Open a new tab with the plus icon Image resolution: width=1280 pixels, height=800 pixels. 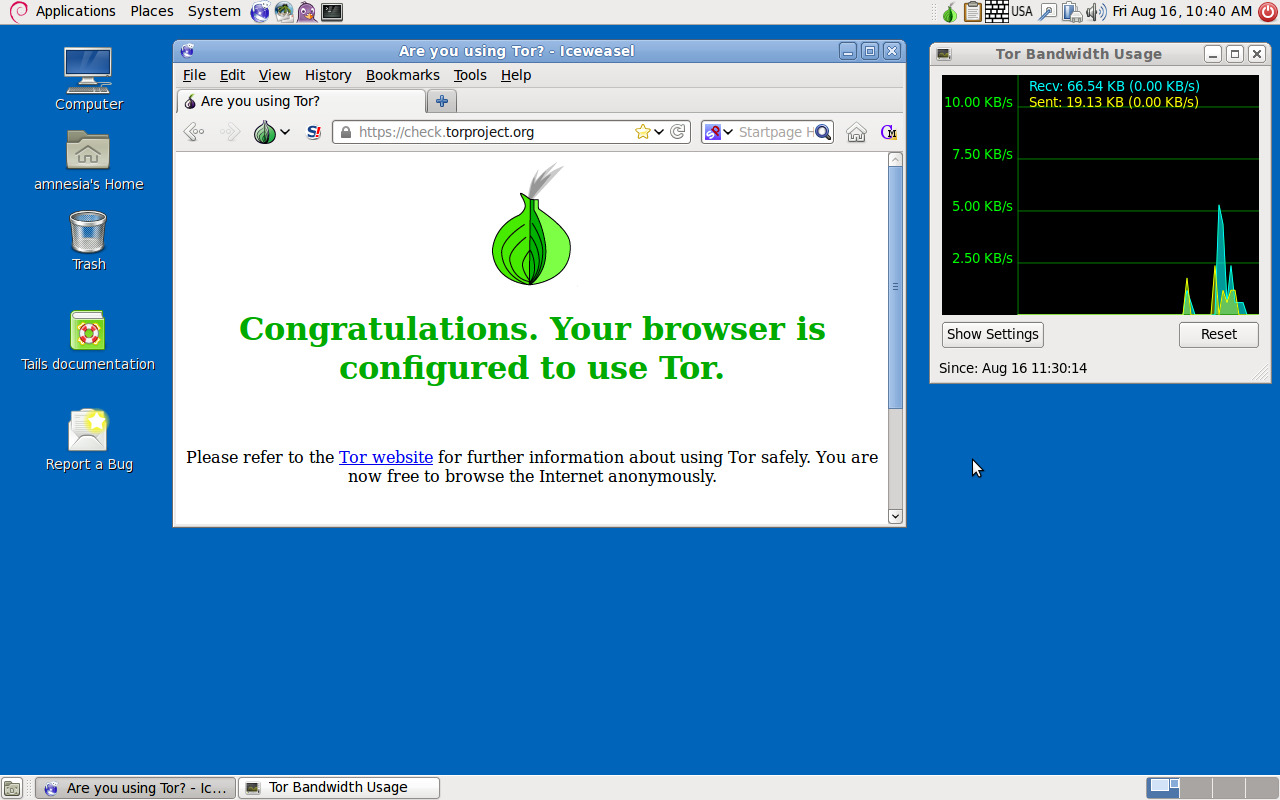click(441, 101)
